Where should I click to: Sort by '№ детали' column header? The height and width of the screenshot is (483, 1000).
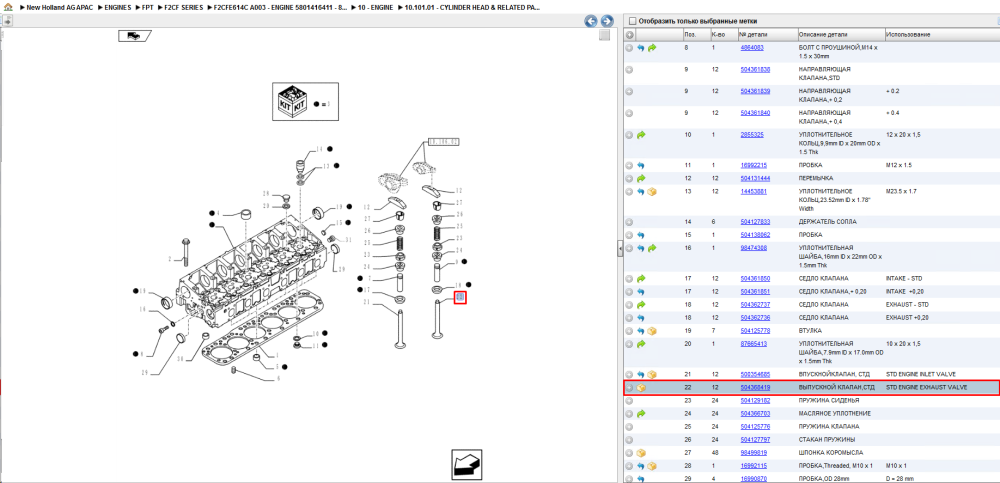[767, 34]
